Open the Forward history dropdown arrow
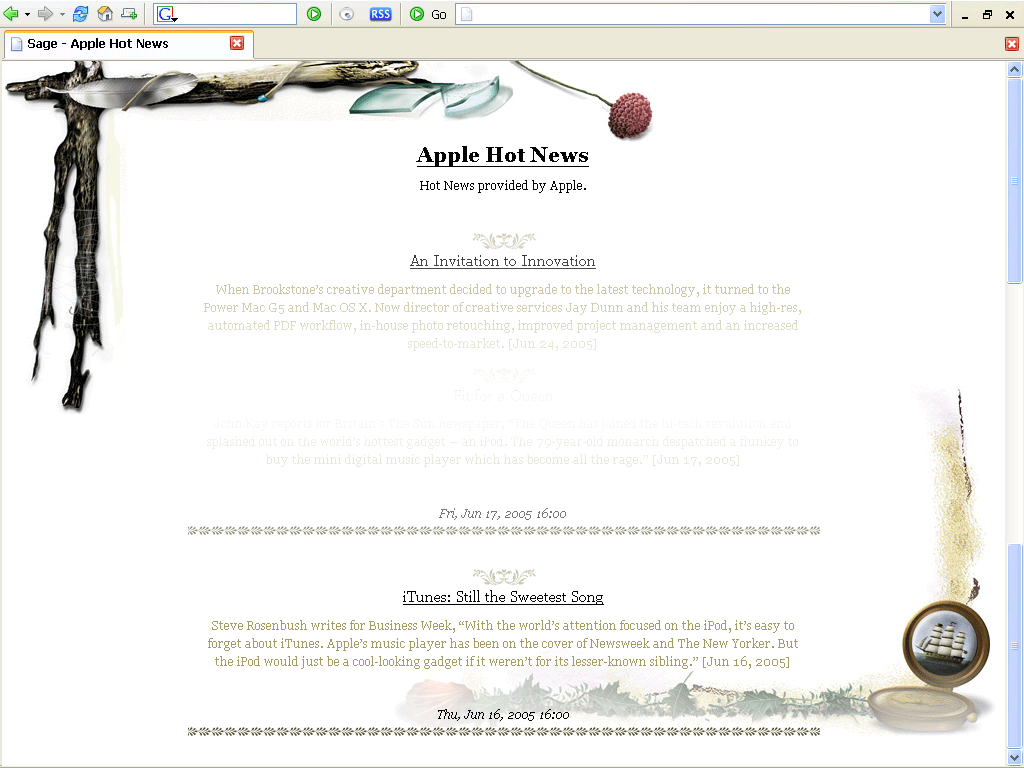1024x768 pixels. click(61, 14)
